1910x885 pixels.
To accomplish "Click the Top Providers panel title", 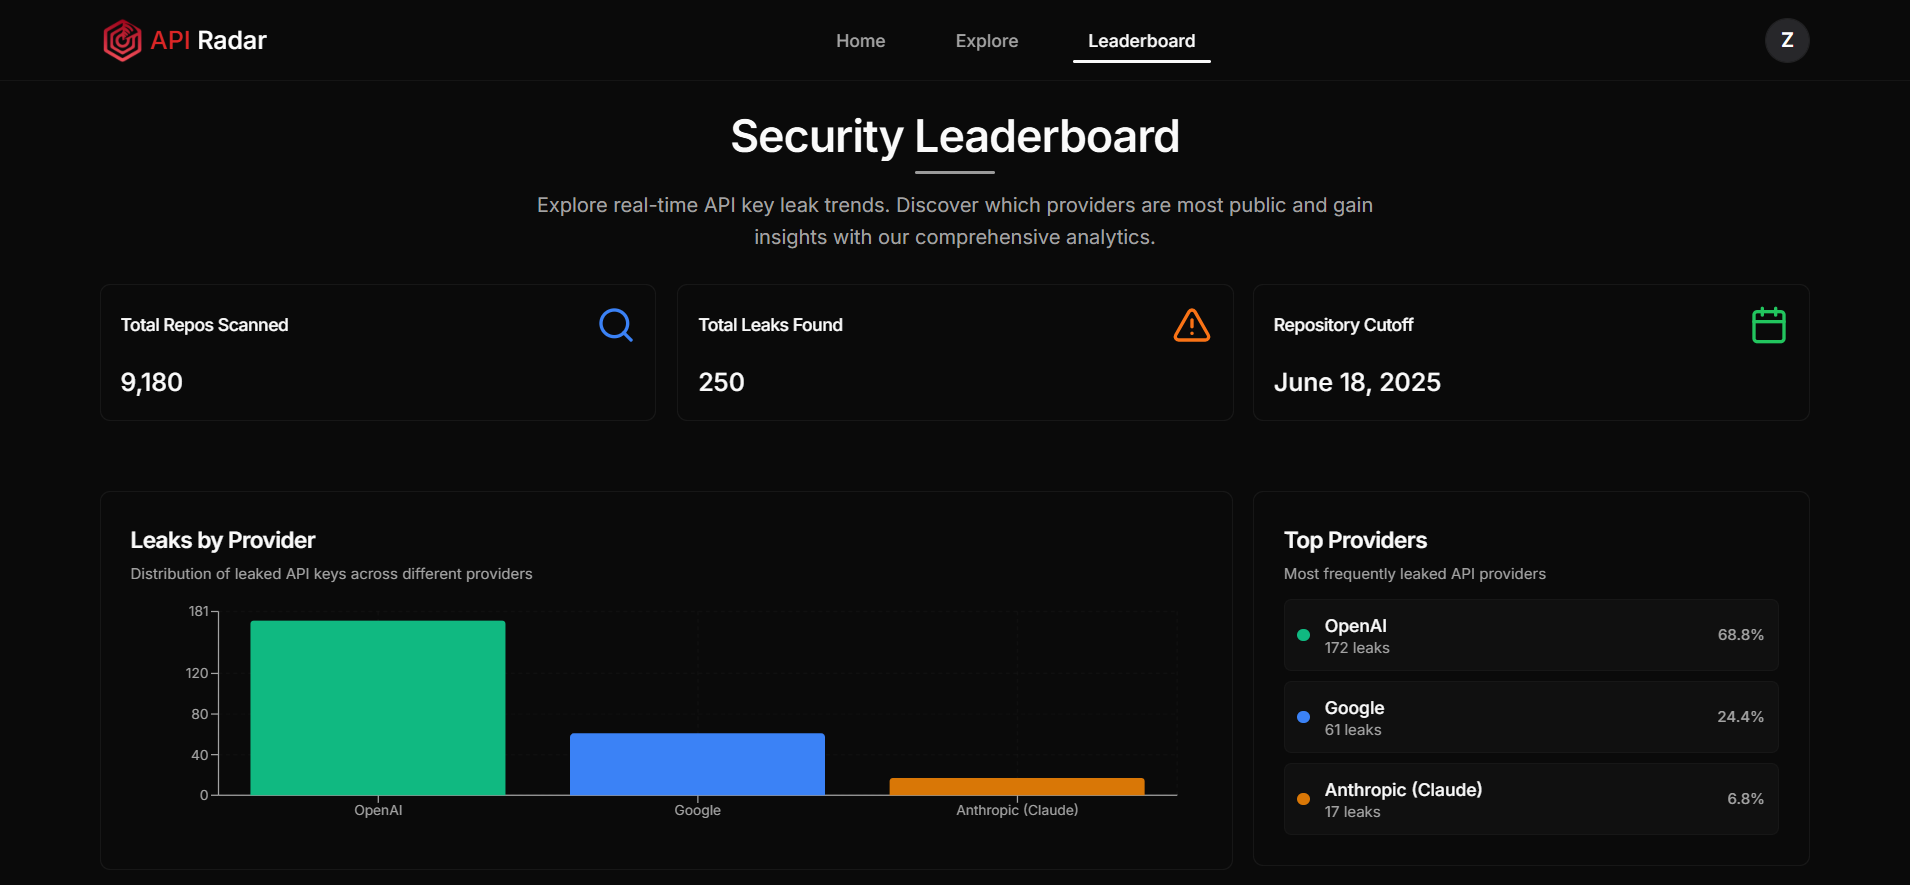I will coord(1355,540).
